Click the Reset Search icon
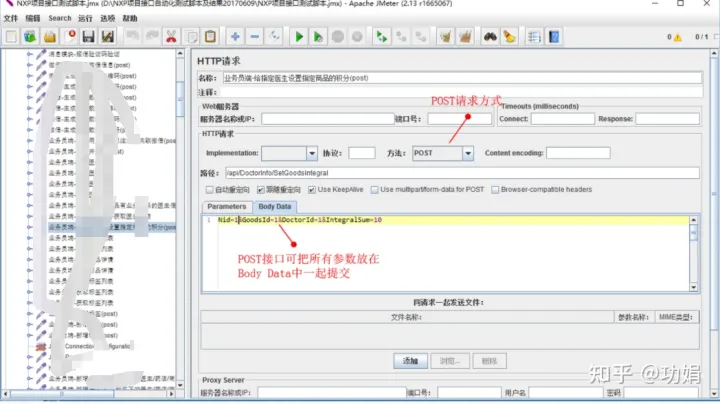 tap(509, 37)
